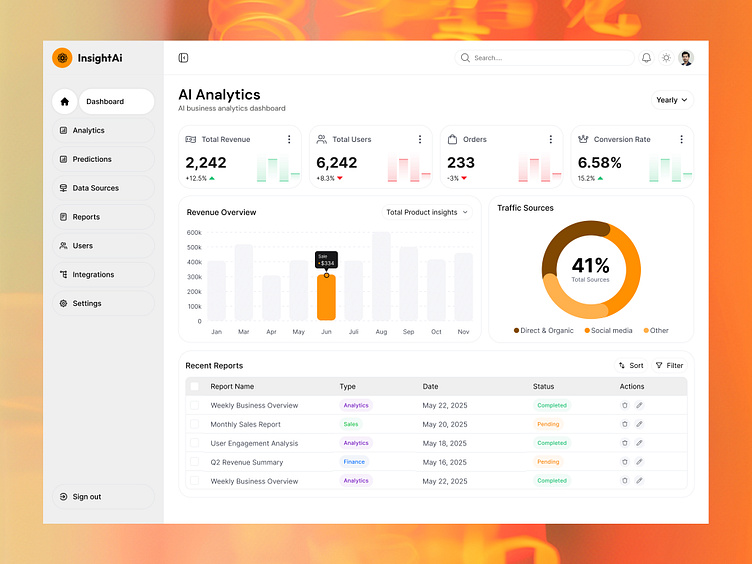The height and width of the screenshot is (564, 752).
Task: Open Users in the sidebar
Action: pyautogui.click(x=103, y=246)
